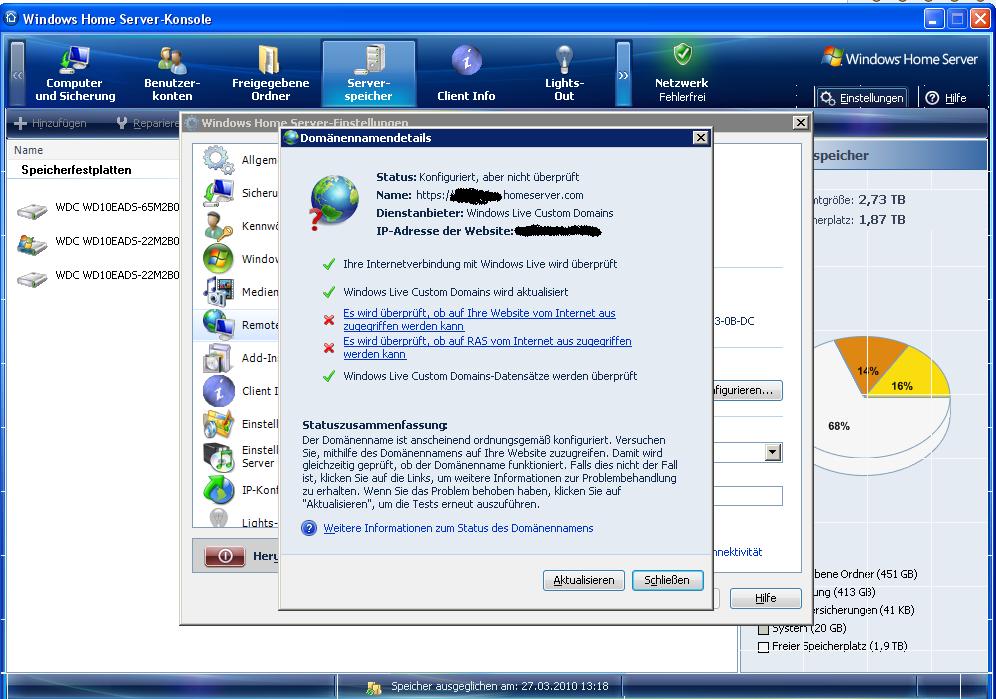Viewport: 996px width, 699px height.
Task: Open Hilfe in the console header
Action: 946,98
